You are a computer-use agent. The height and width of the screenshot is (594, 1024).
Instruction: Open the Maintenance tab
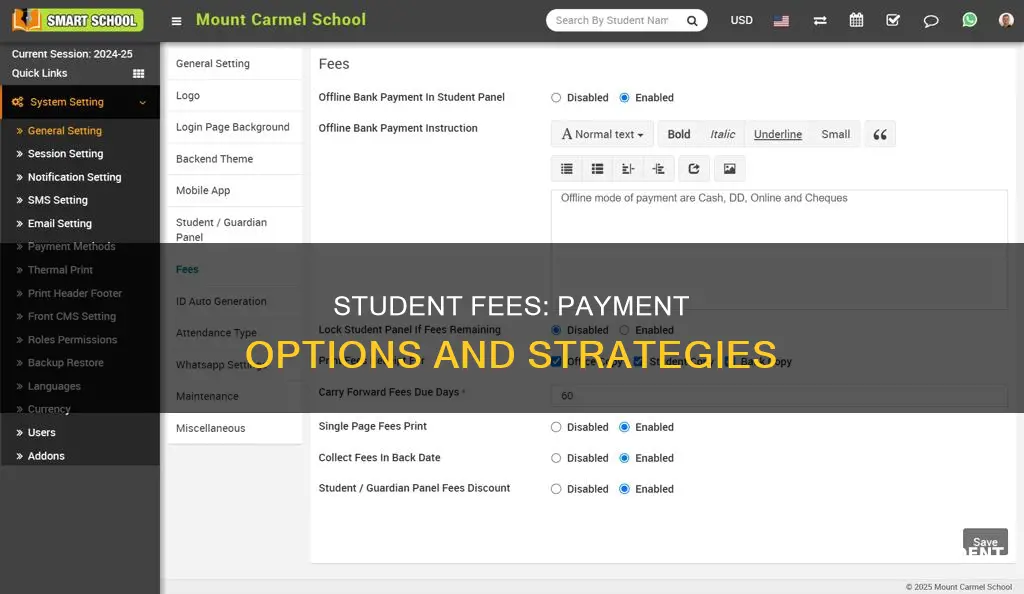pos(234,396)
